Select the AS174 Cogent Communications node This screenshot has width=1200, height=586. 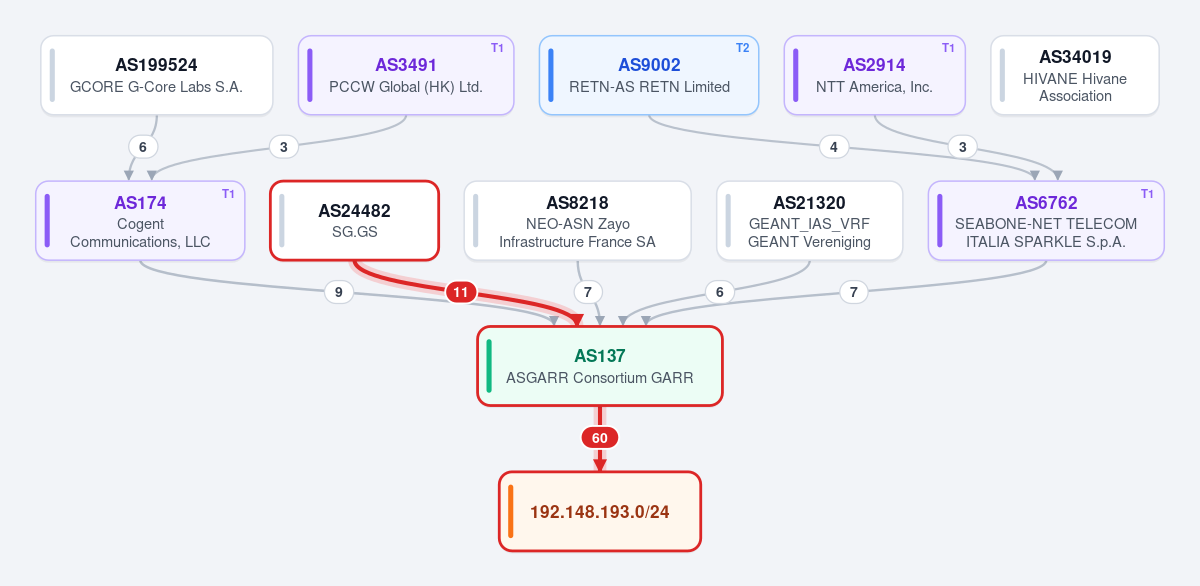[140, 221]
